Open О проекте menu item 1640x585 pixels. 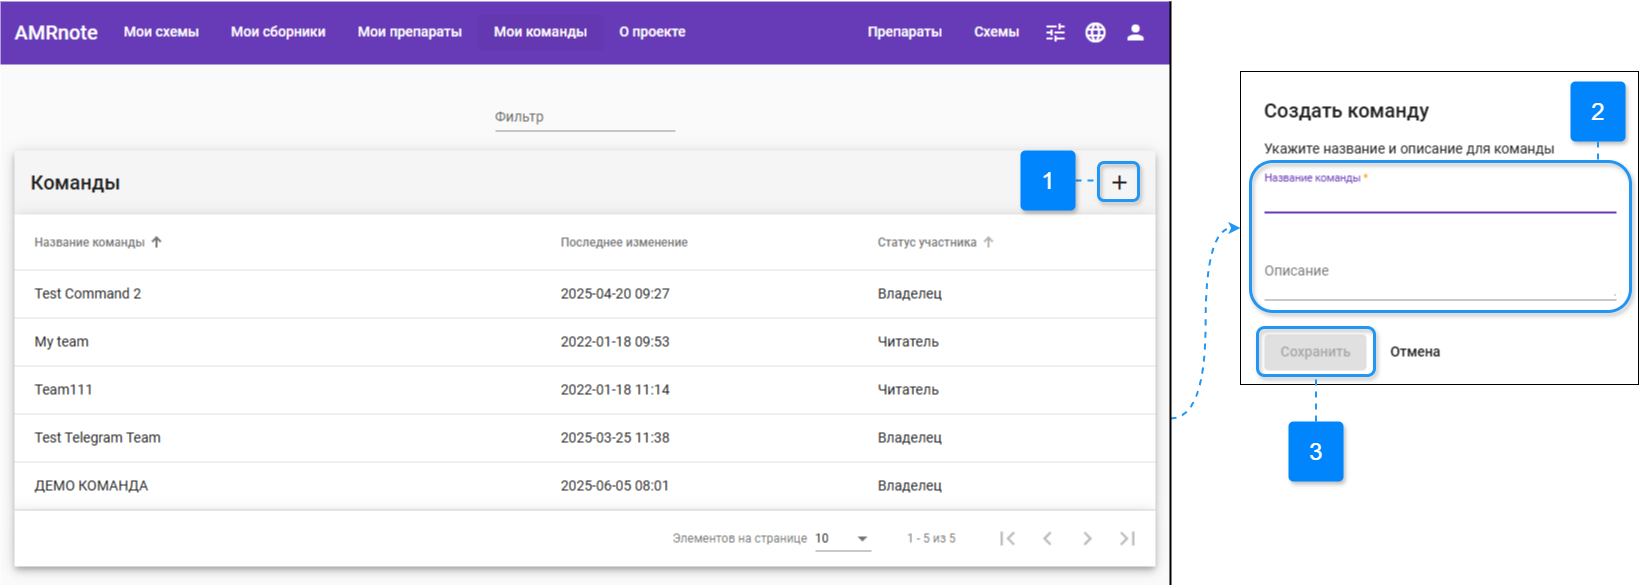click(652, 32)
